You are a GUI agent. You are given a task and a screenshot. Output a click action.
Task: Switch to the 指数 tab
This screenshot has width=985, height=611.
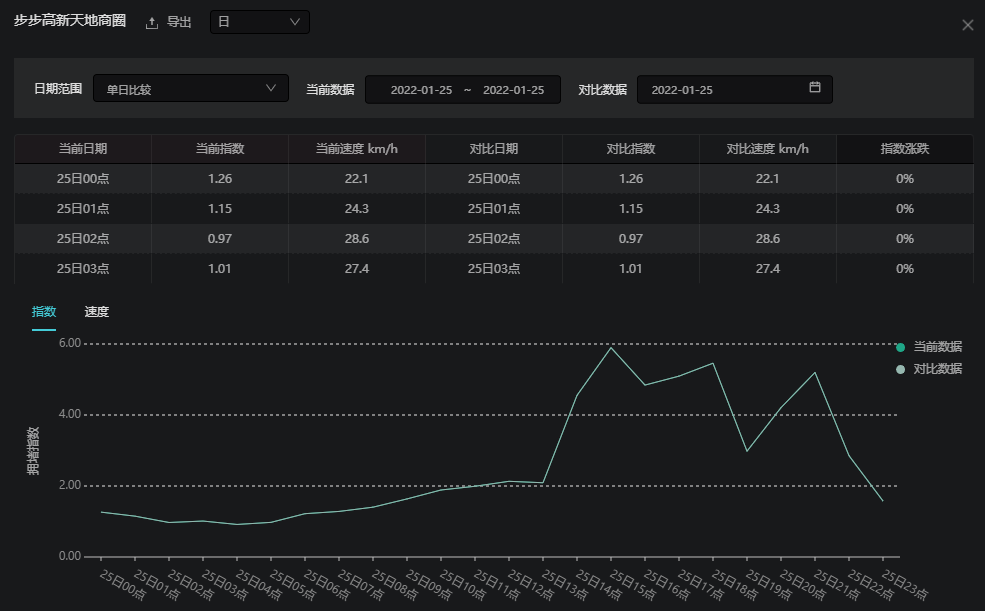click(x=44, y=312)
